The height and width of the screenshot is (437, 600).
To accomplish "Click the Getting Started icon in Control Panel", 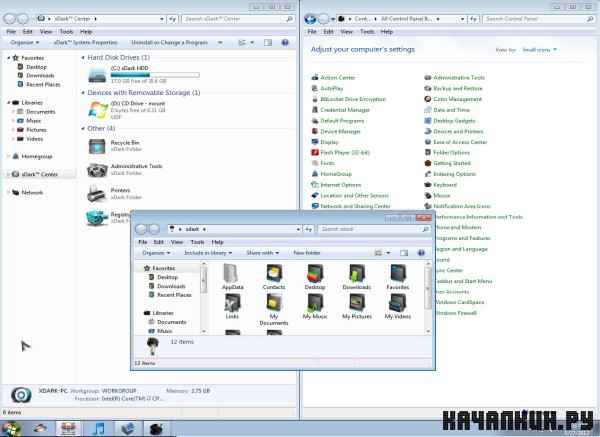I will (428, 163).
